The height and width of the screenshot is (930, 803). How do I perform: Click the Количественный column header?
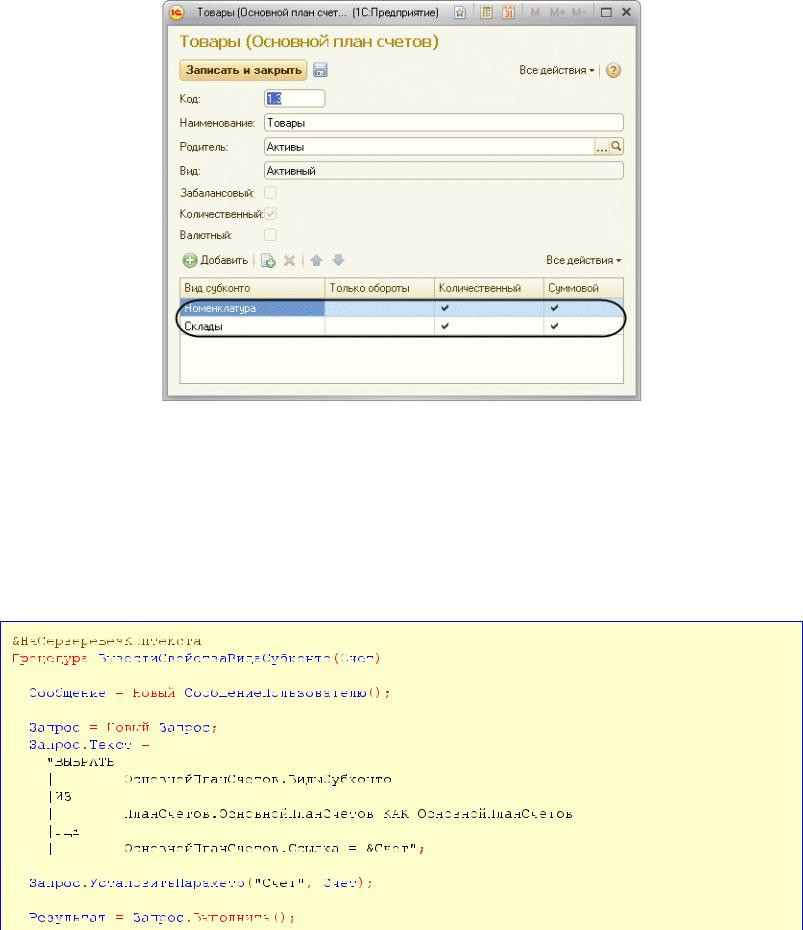point(489,288)
